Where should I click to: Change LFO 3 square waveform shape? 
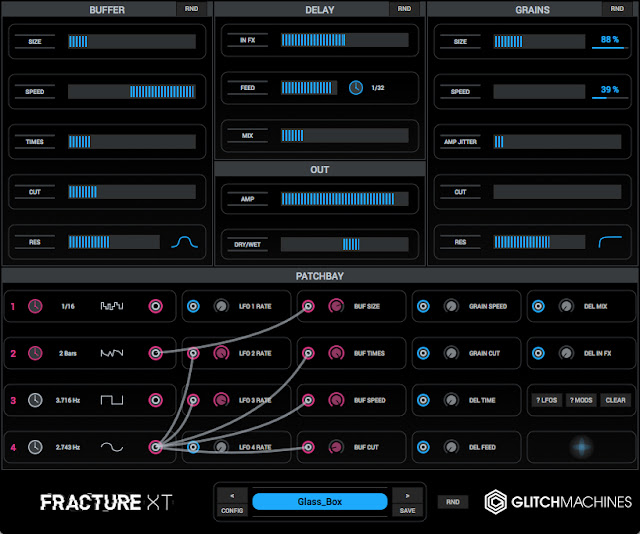tap(112, 400)
